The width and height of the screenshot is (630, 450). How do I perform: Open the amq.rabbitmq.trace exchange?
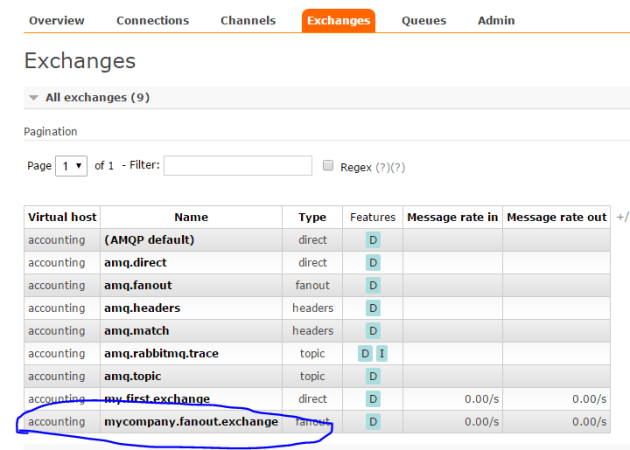162,354
